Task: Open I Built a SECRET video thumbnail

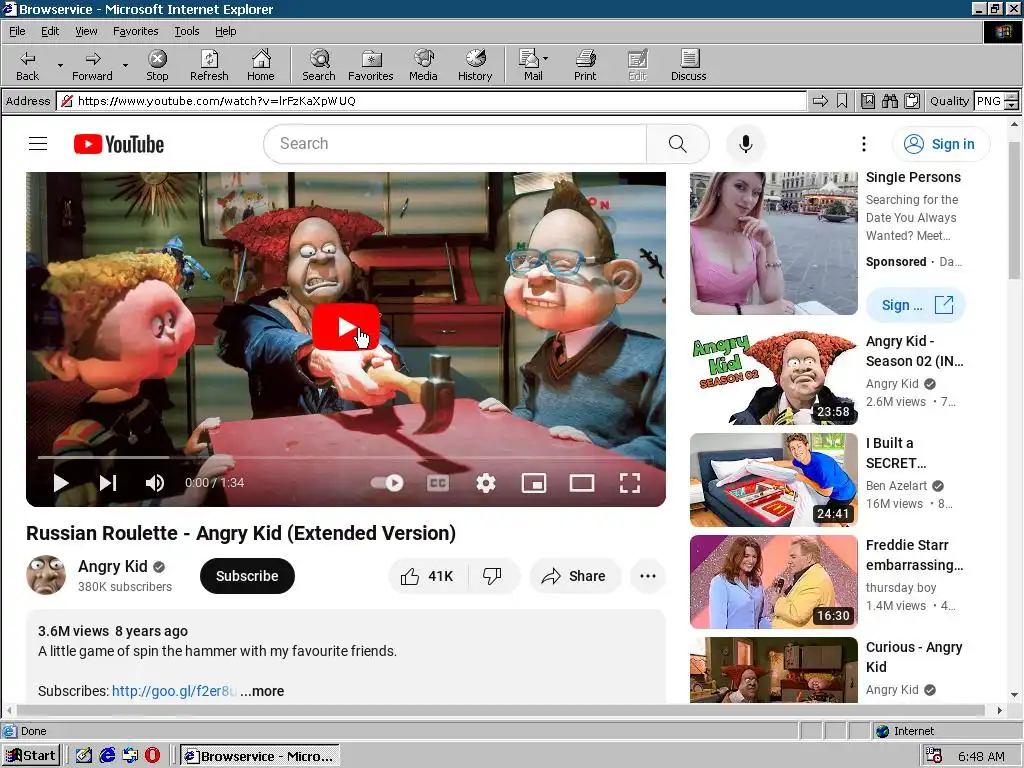Action: [x=773, y=479]
